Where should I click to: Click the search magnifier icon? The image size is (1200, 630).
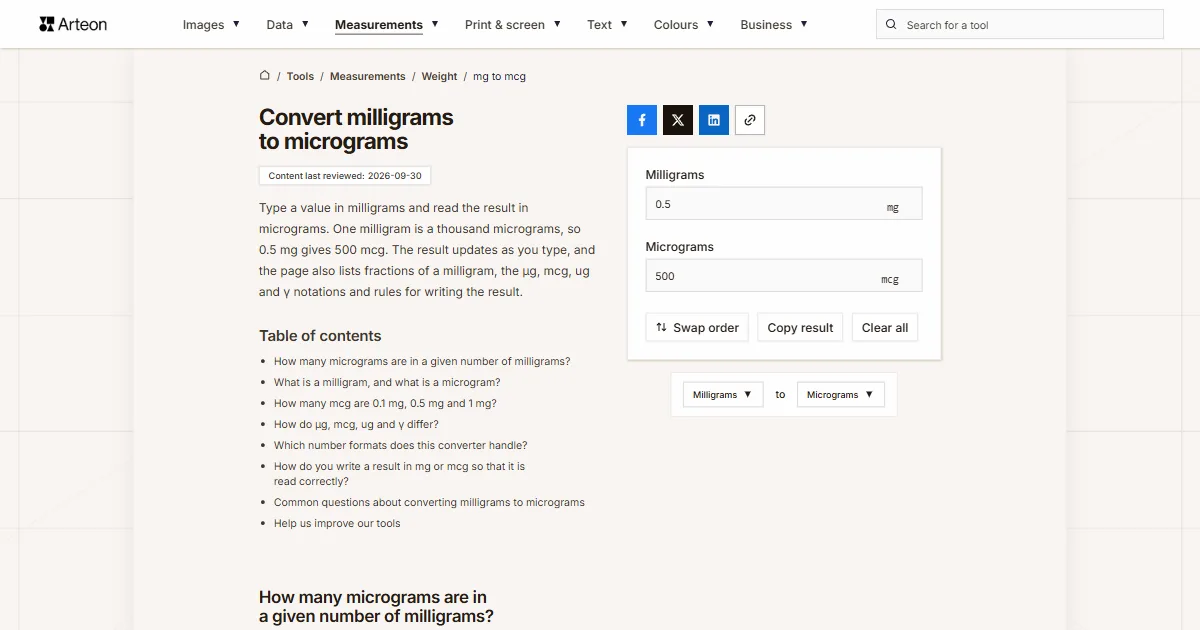(892, 25)
